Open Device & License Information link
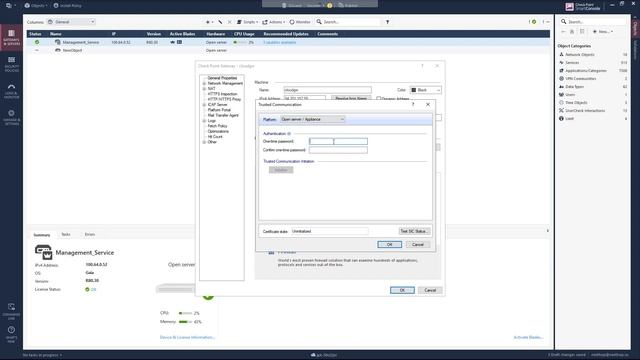Image resolution: width=640 pixels, height=360 pixels. coord(187,337)
